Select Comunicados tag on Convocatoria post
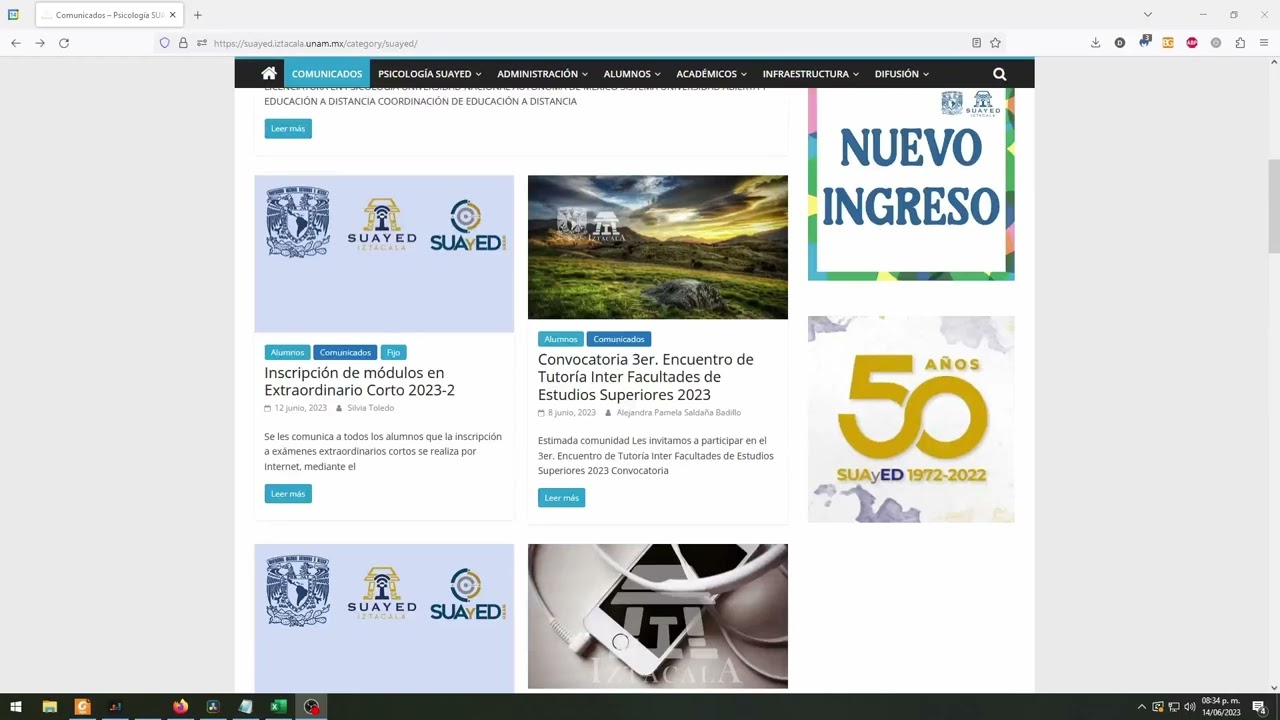The height and width of the screenshot is (720, 1280). click(x=619, y=339)
